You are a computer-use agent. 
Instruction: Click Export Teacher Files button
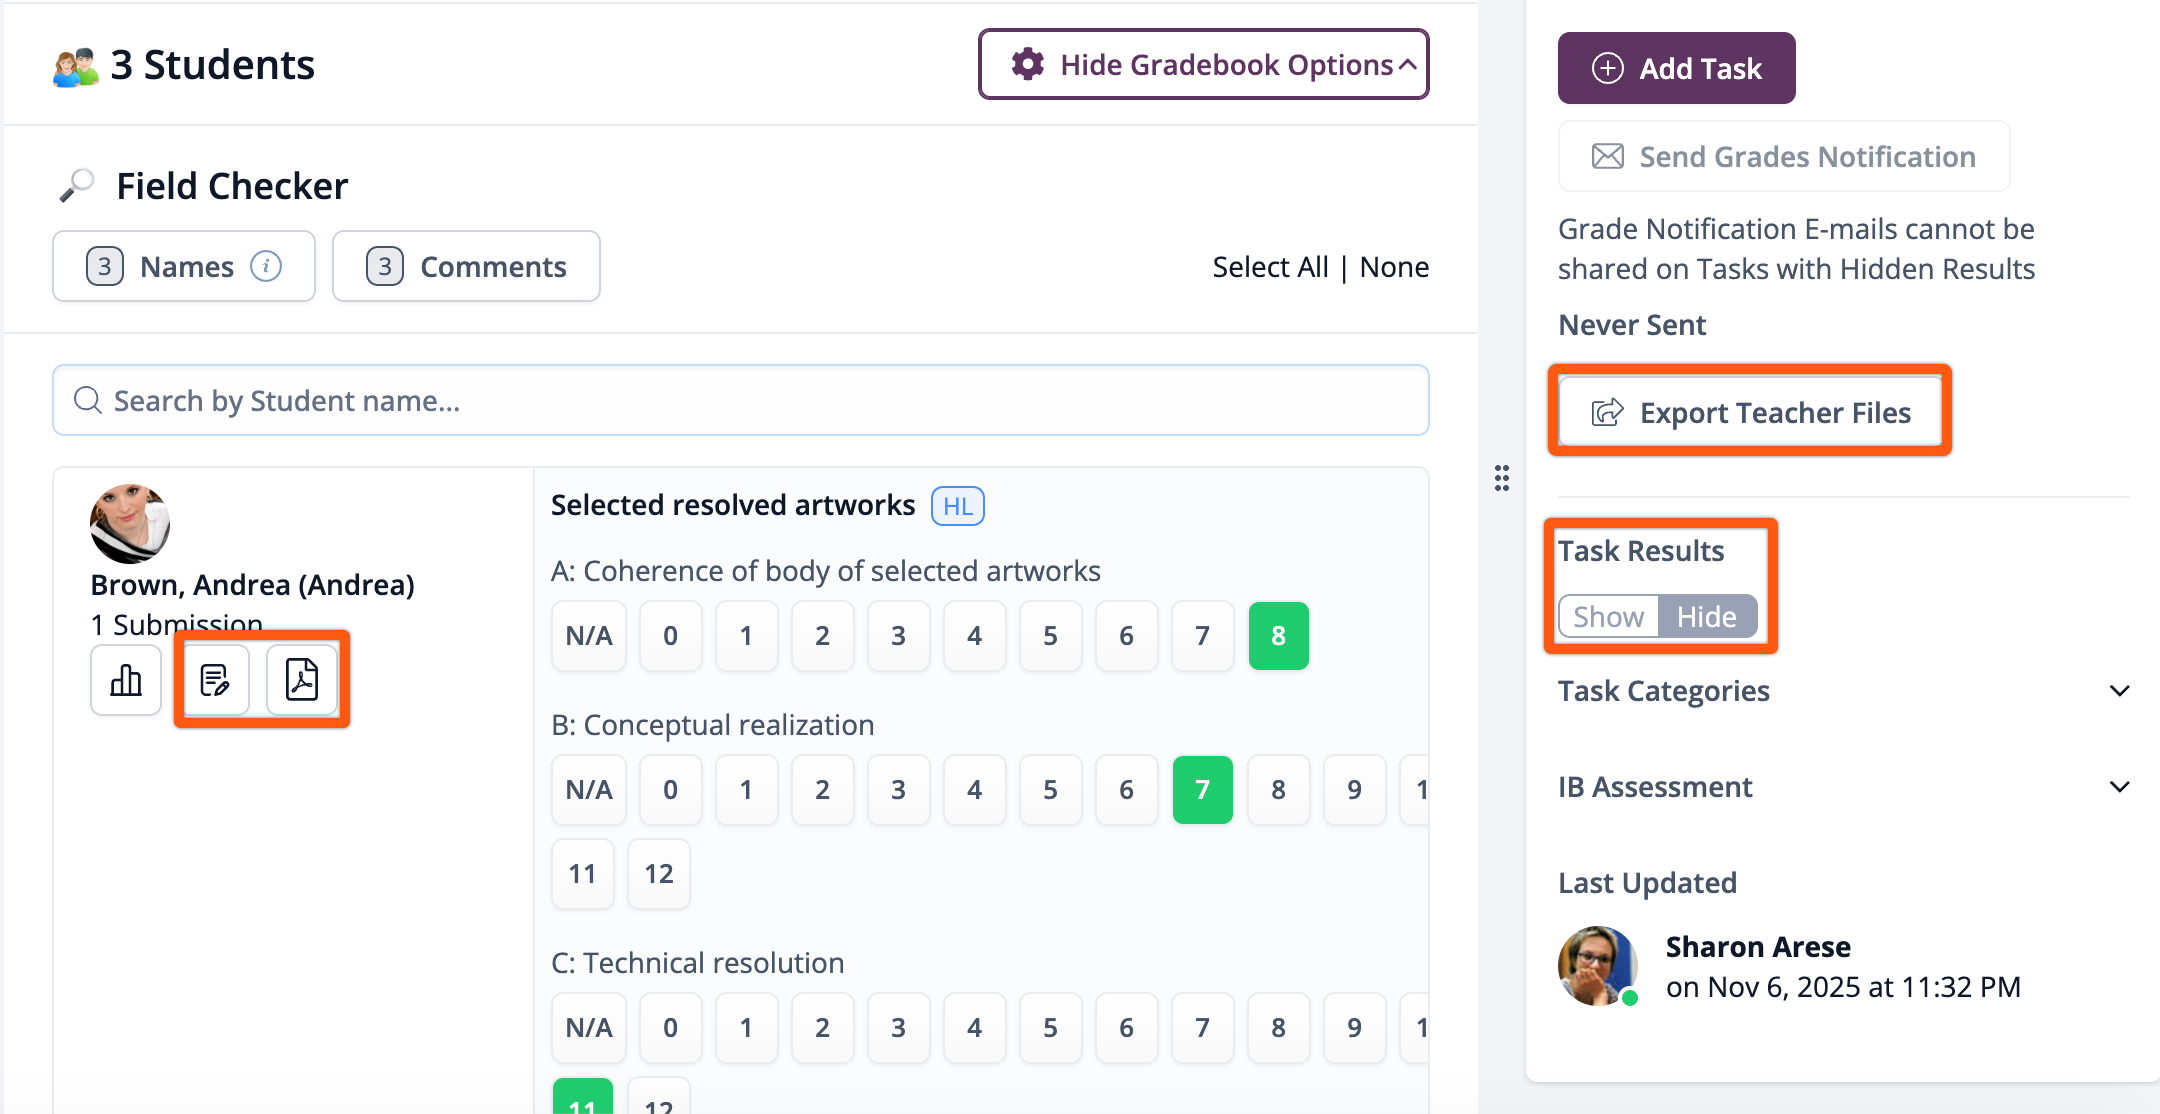pos(1750,412)
